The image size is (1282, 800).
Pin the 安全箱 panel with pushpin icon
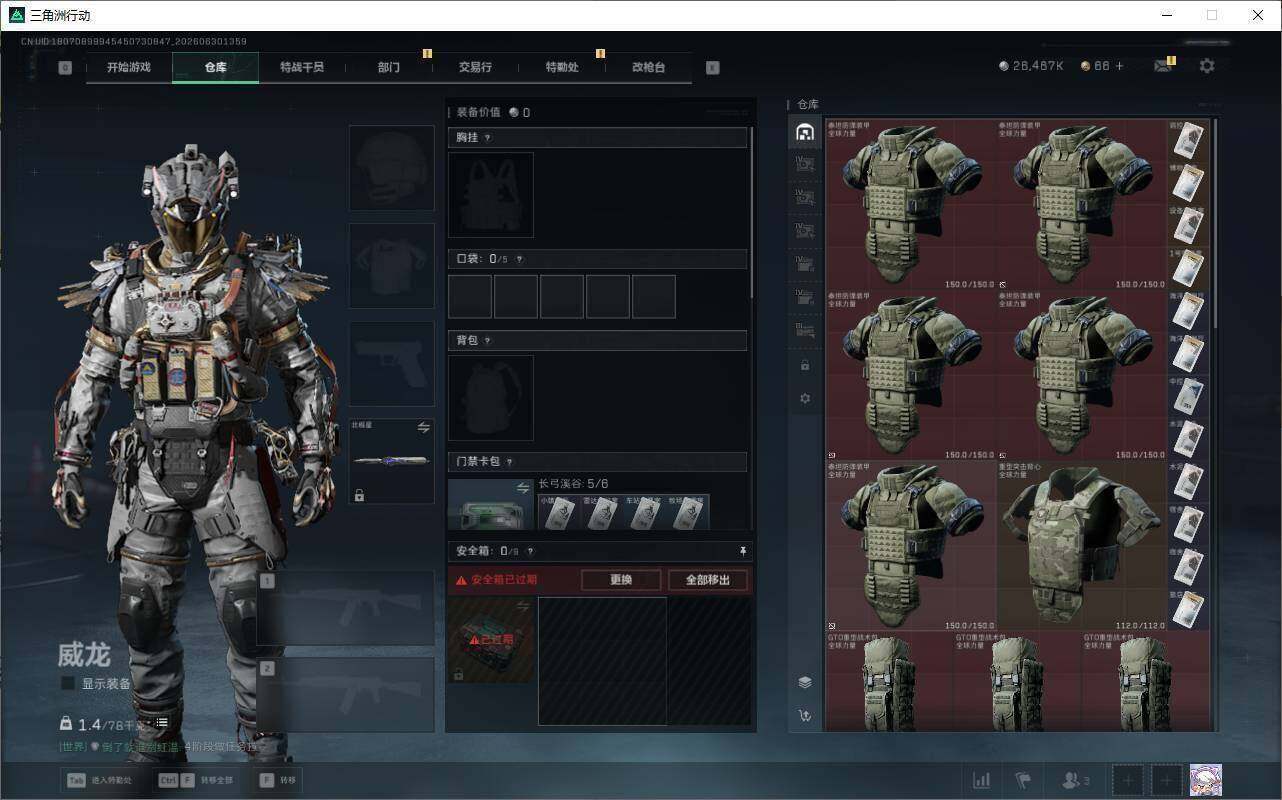743,551
